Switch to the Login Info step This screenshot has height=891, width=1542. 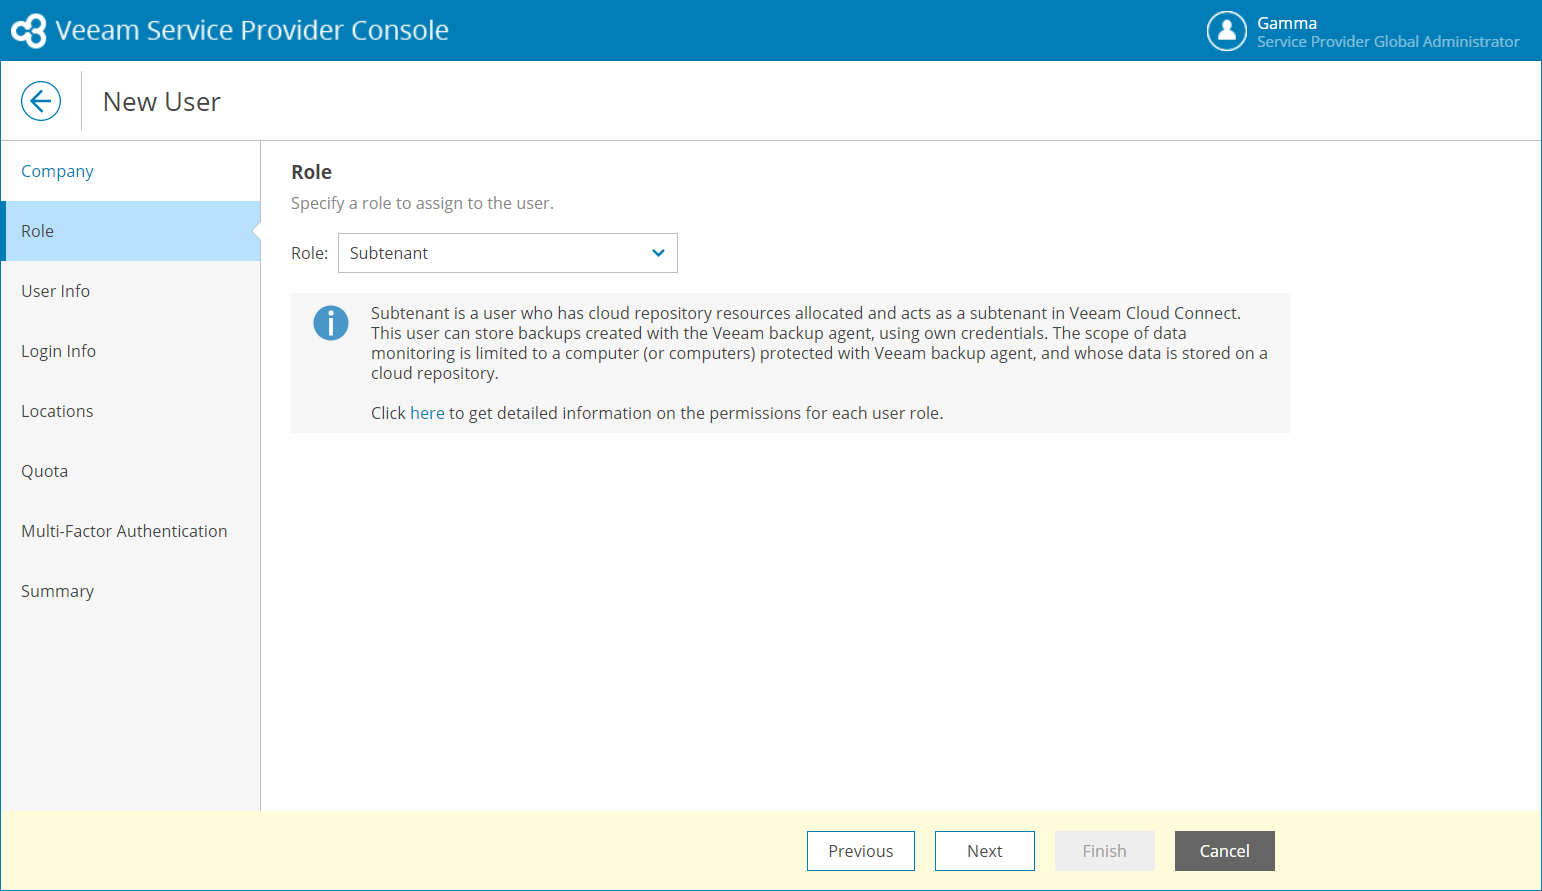click(59, 351)
